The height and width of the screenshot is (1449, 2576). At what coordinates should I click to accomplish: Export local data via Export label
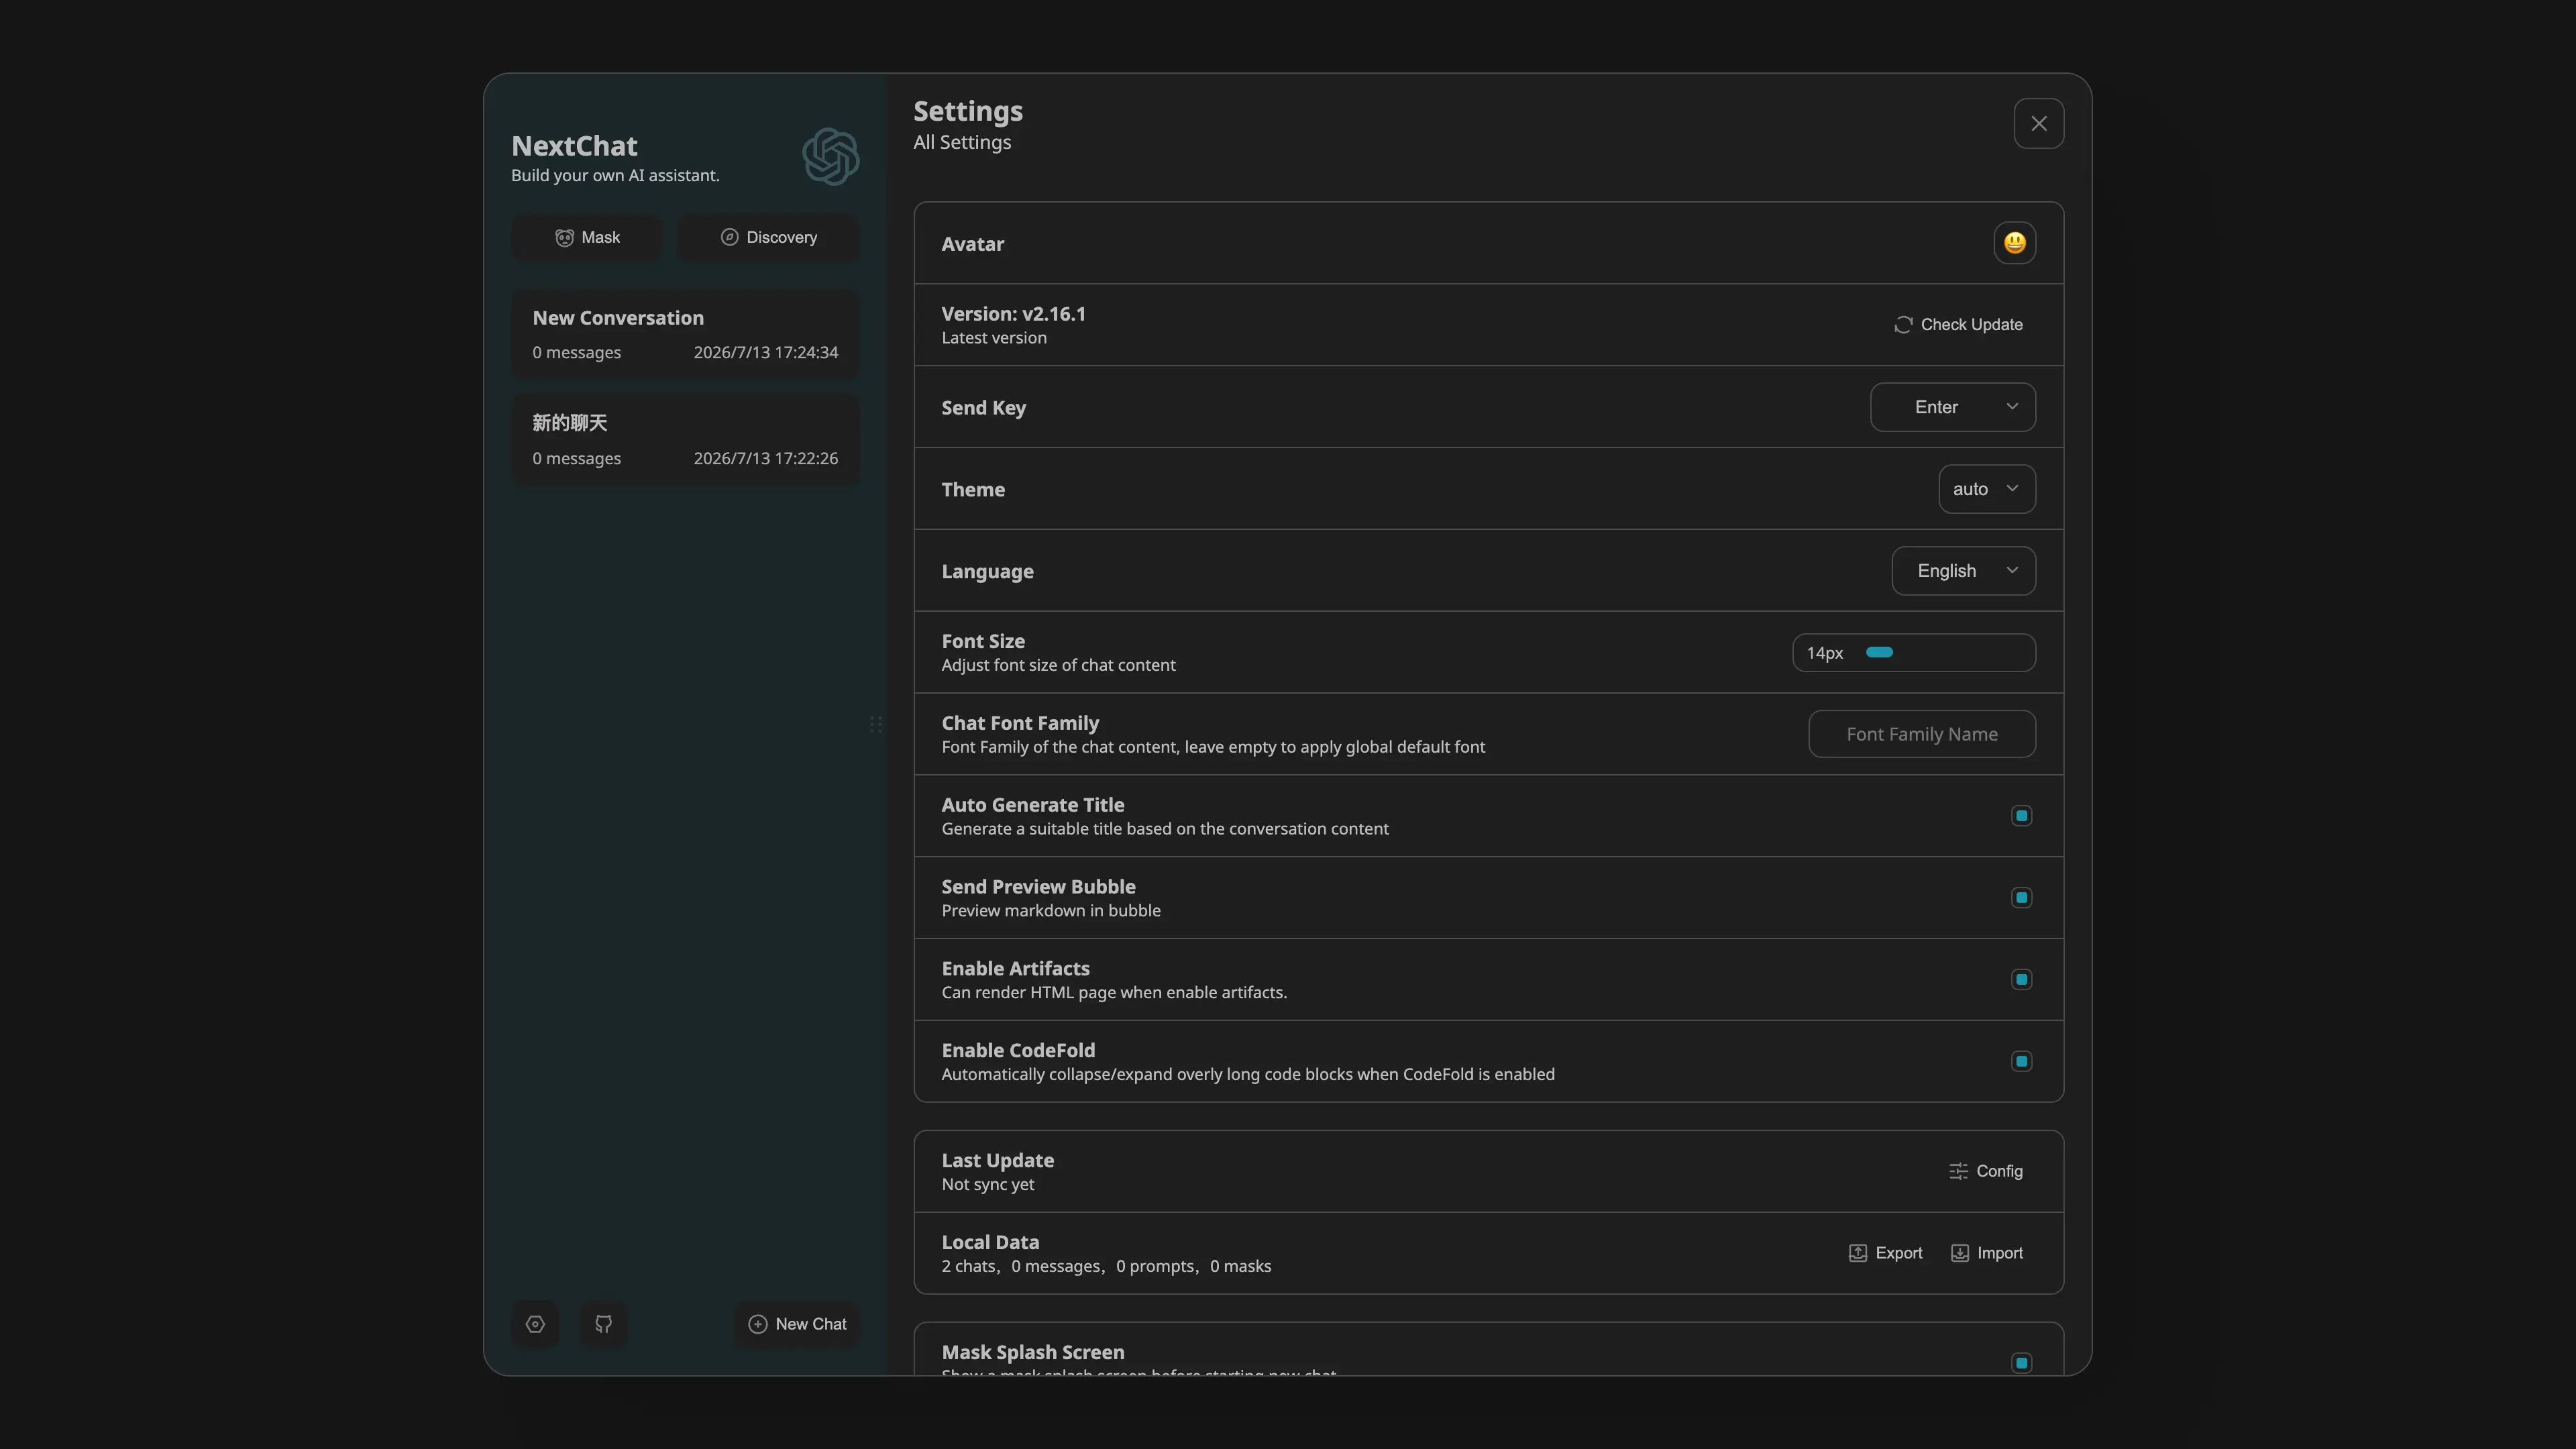tap(1898, 1253)
